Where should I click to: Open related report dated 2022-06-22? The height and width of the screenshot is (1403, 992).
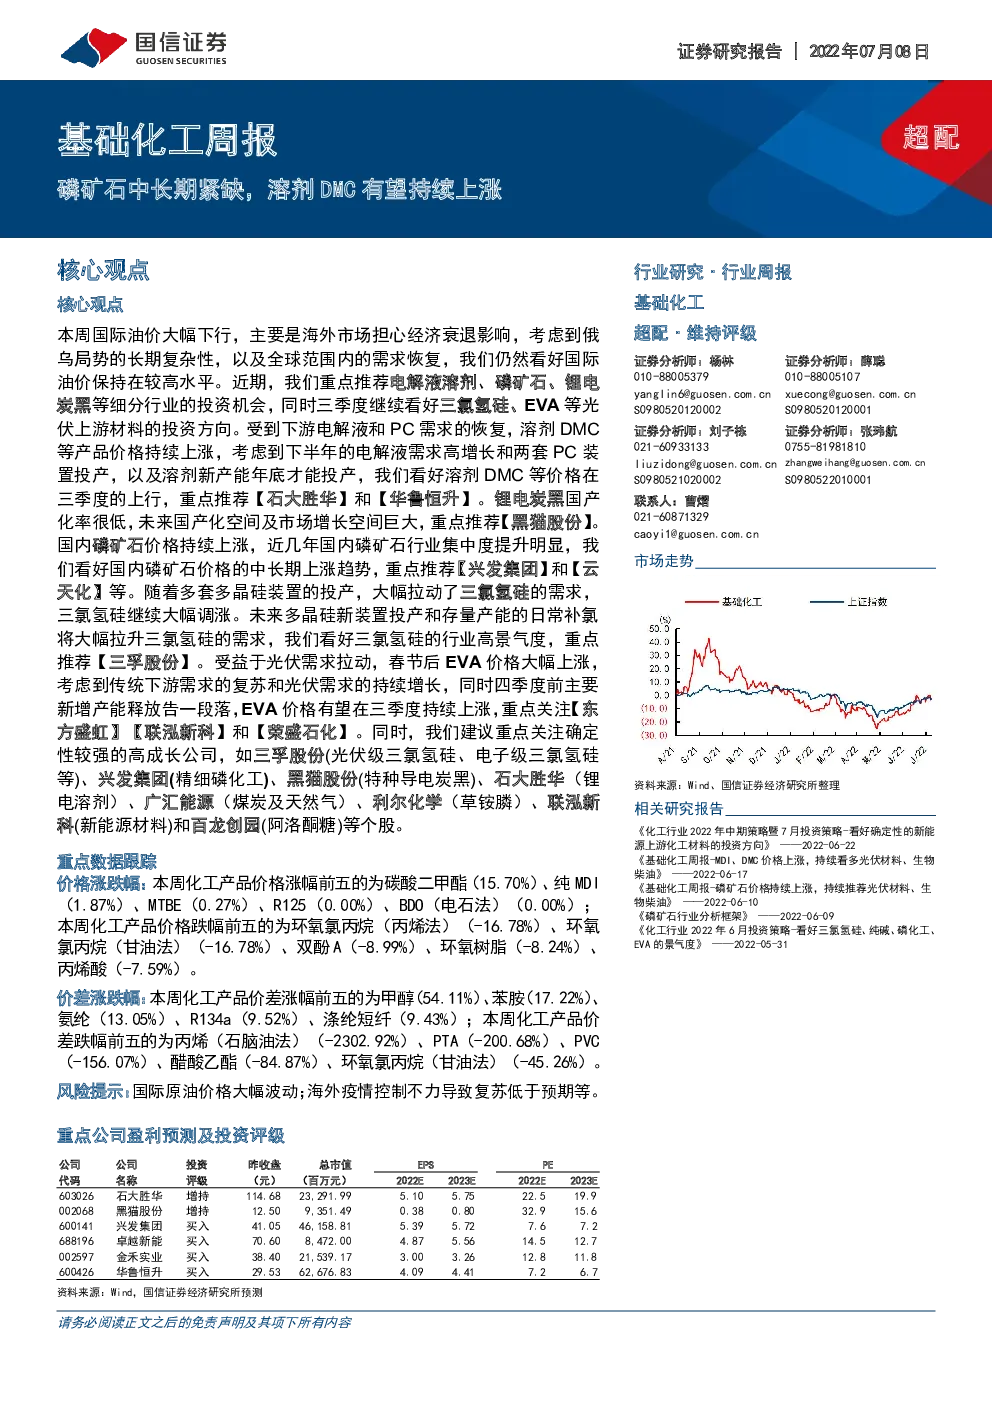pos(784,838)
